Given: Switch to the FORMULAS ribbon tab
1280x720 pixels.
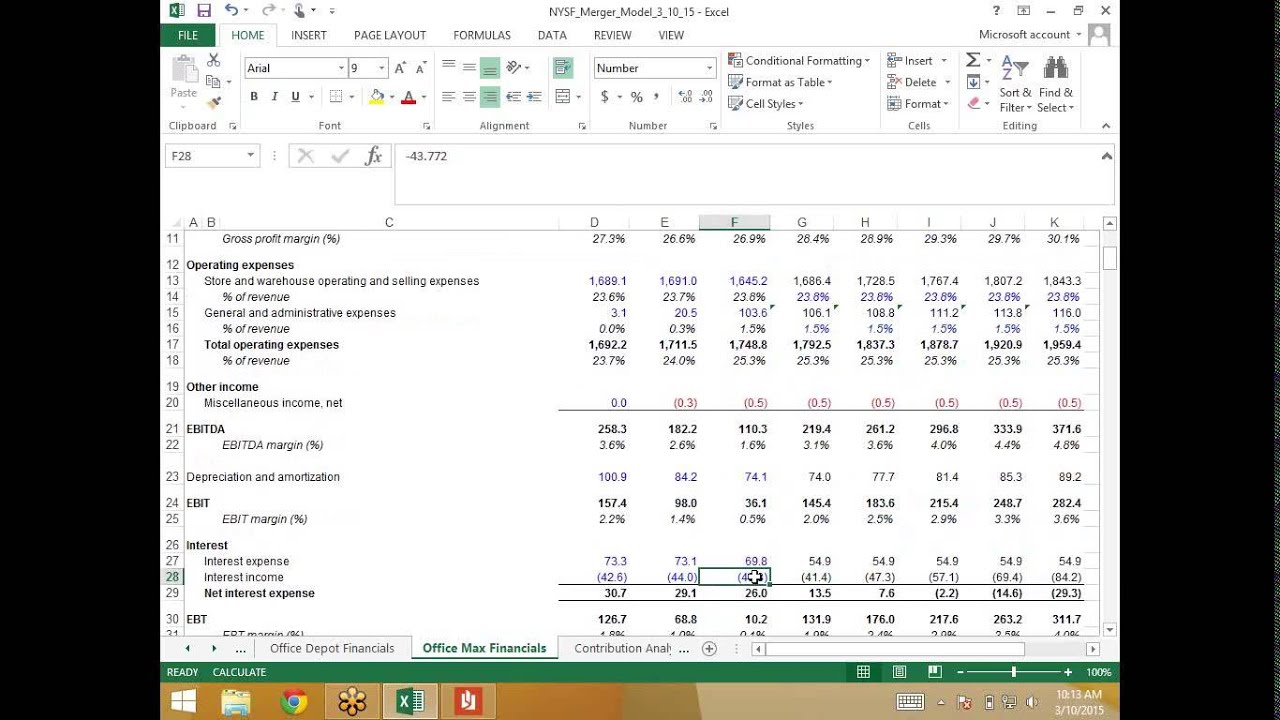Looking at the screenshot, I should 482,35.
